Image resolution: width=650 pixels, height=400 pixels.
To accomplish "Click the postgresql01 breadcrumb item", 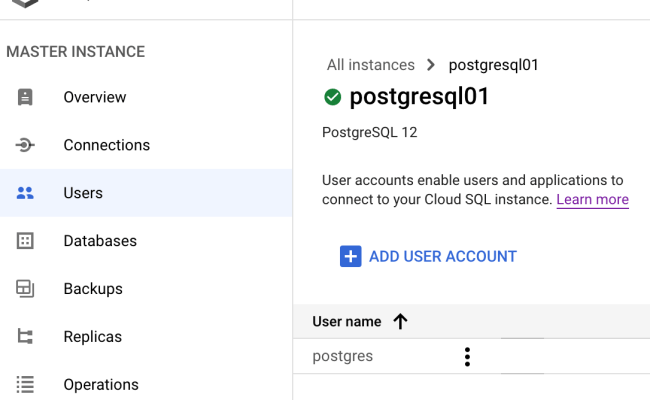I will coord(493,65).
